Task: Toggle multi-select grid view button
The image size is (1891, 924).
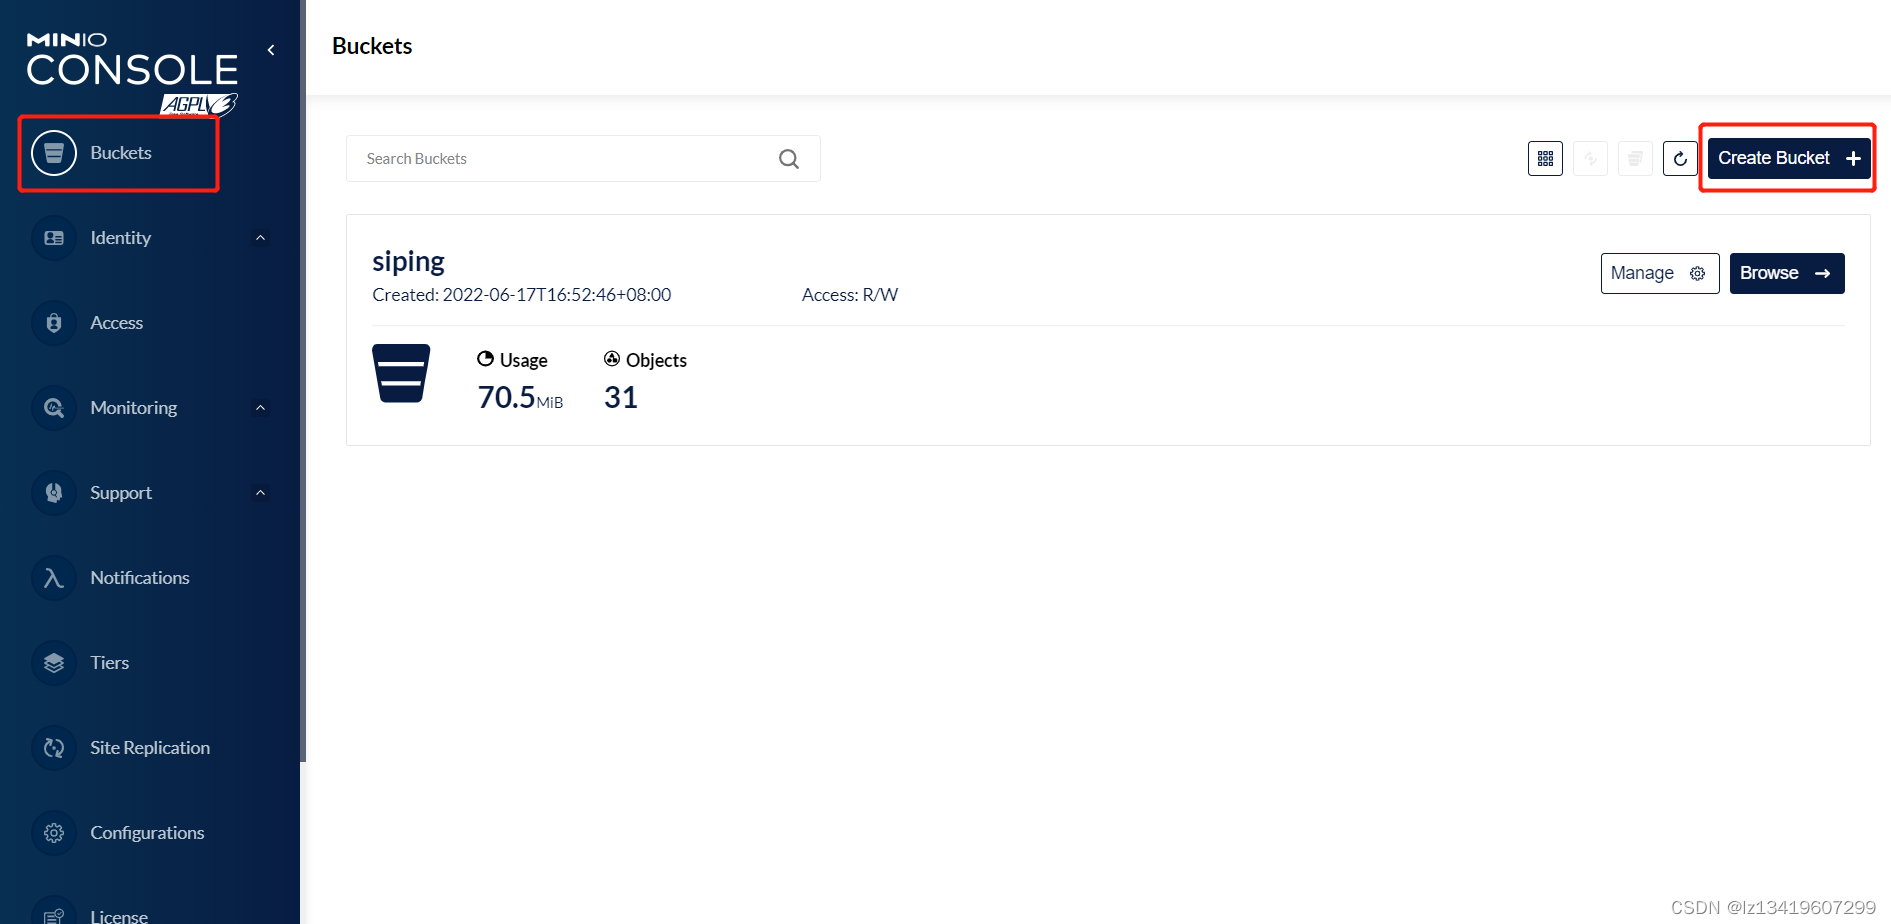Action: click(x=1545, y=158)
